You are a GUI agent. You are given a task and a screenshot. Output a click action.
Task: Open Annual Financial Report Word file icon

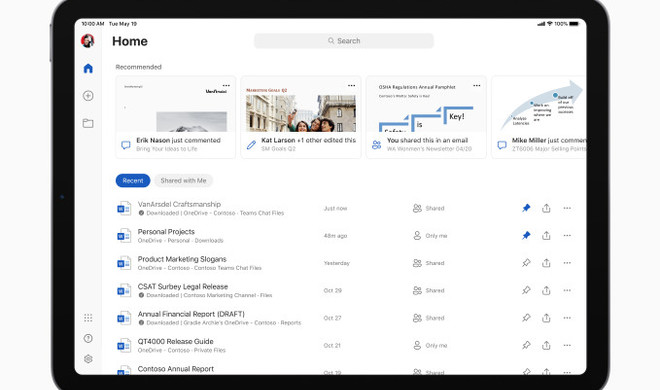[124, 318]
